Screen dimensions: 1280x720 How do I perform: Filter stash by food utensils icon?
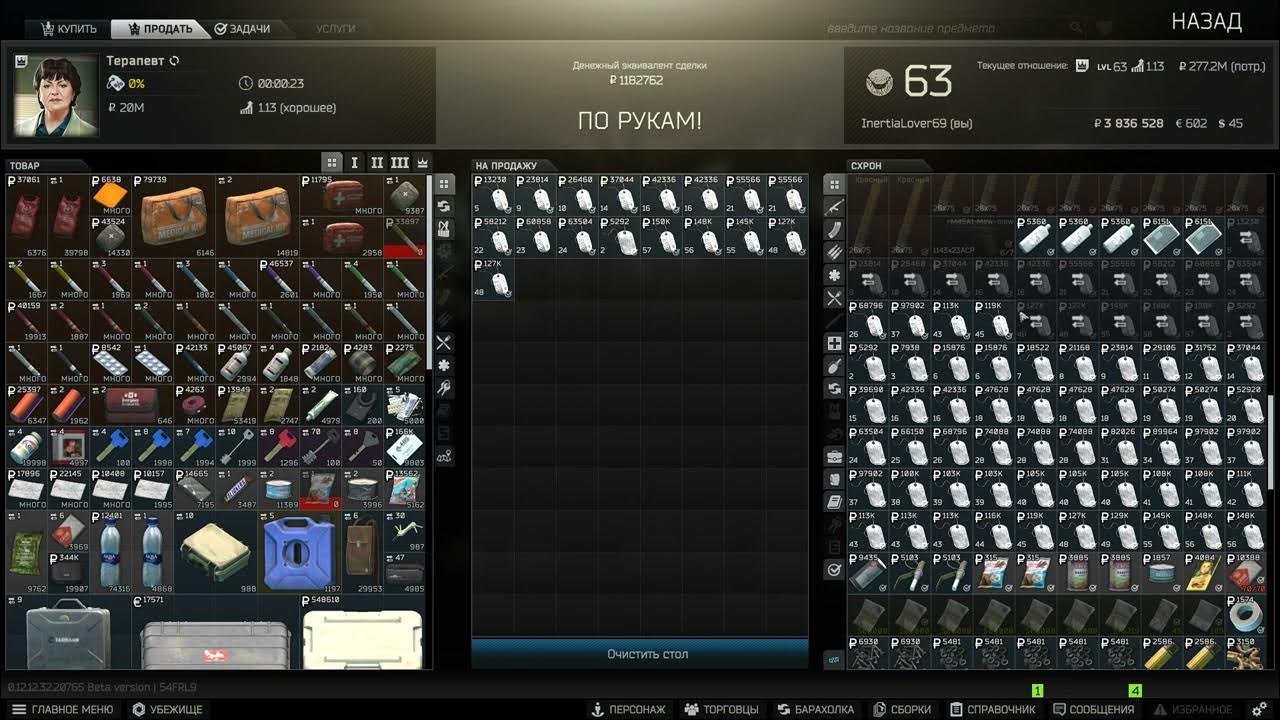point(834,298)
